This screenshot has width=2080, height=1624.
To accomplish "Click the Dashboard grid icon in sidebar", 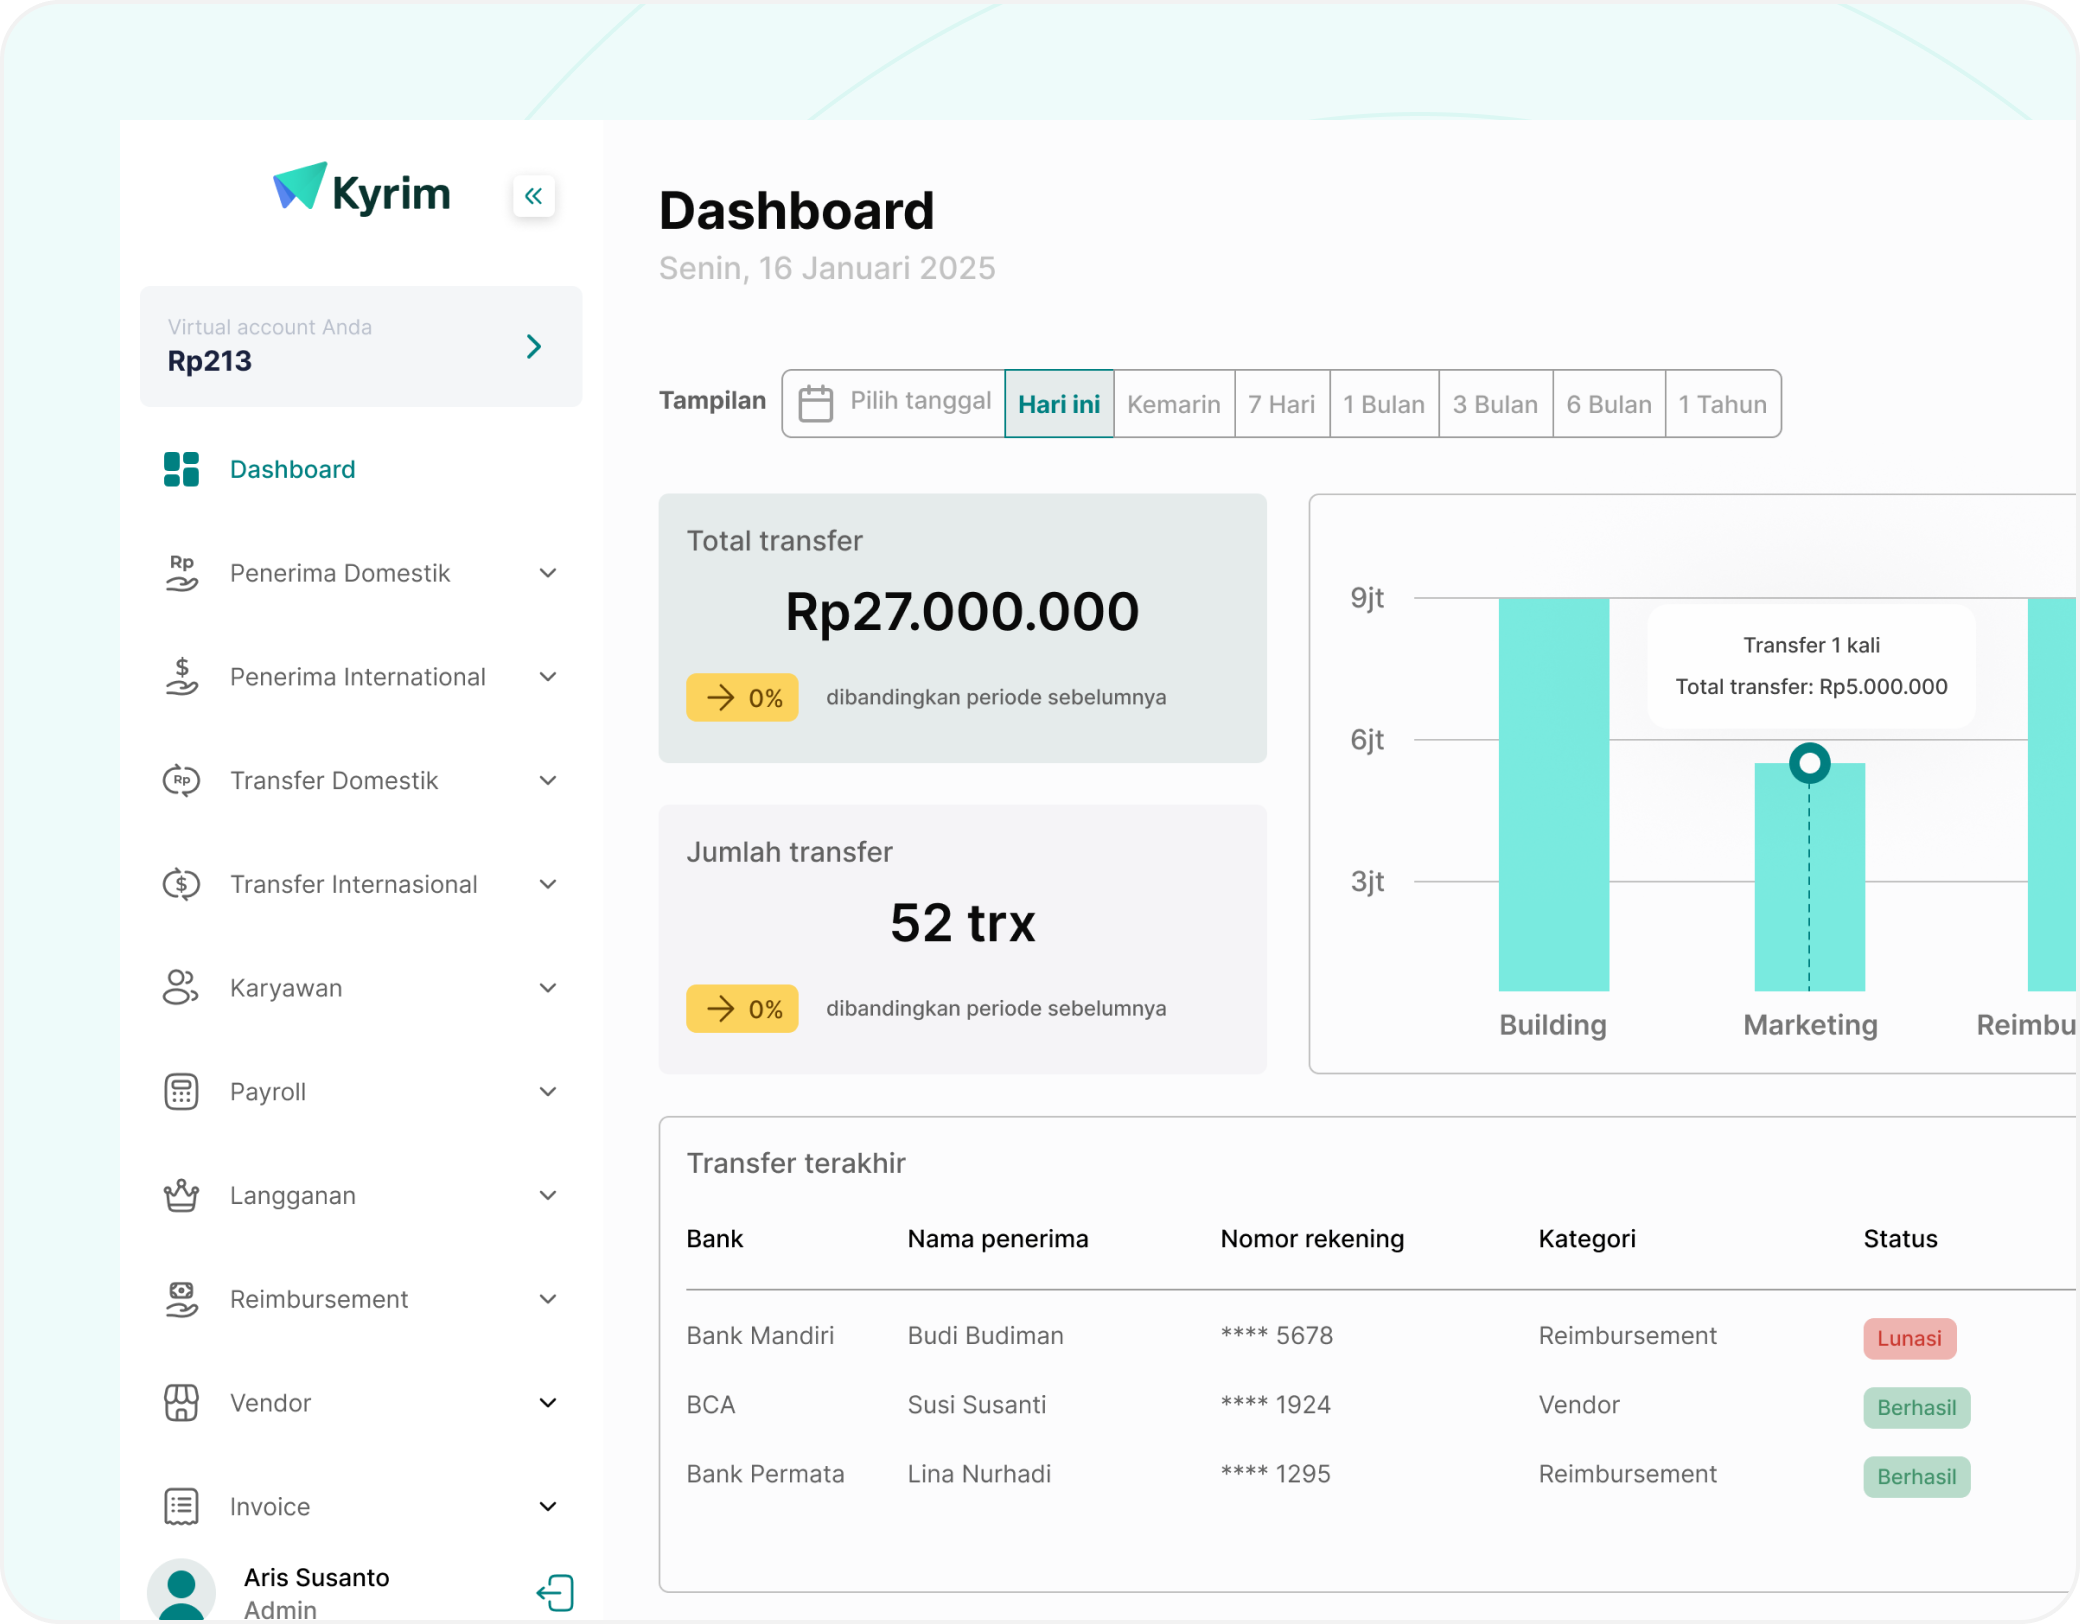I will [181, 469].
